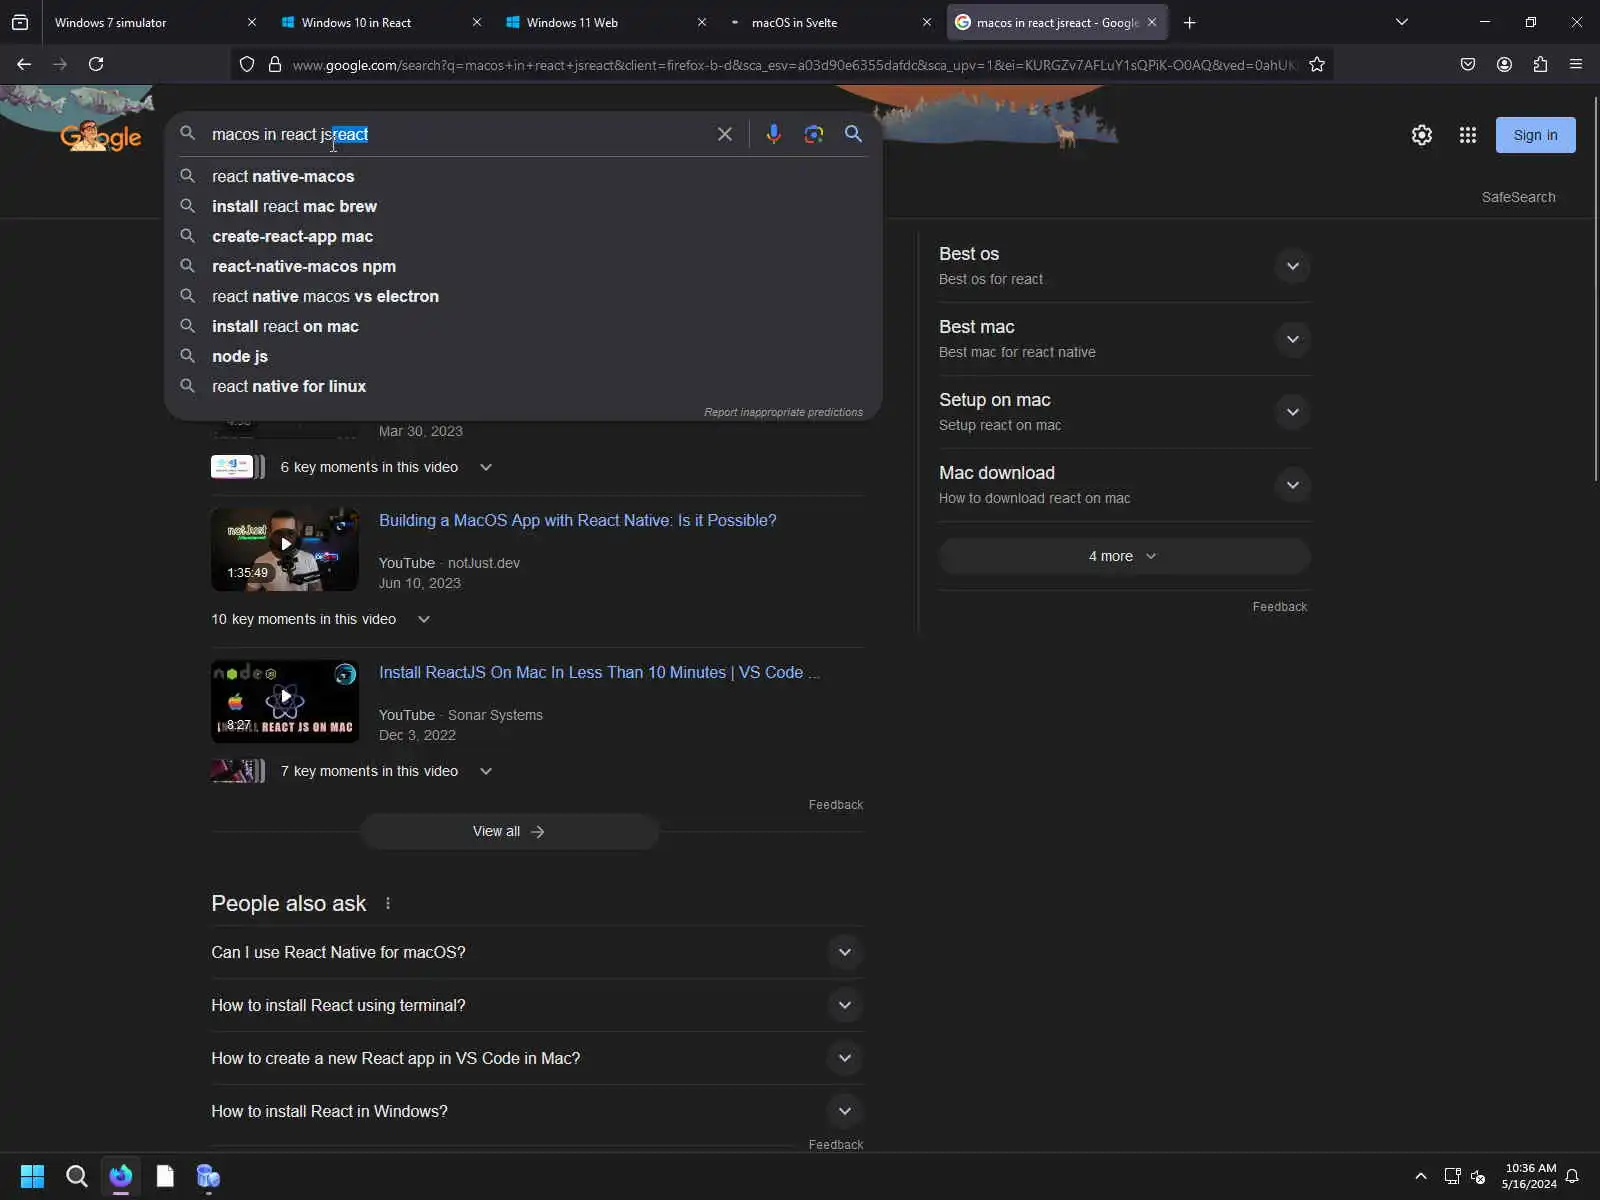Open View all videos
This screenshot has height=1200, width=1600.
click(509, 831)
